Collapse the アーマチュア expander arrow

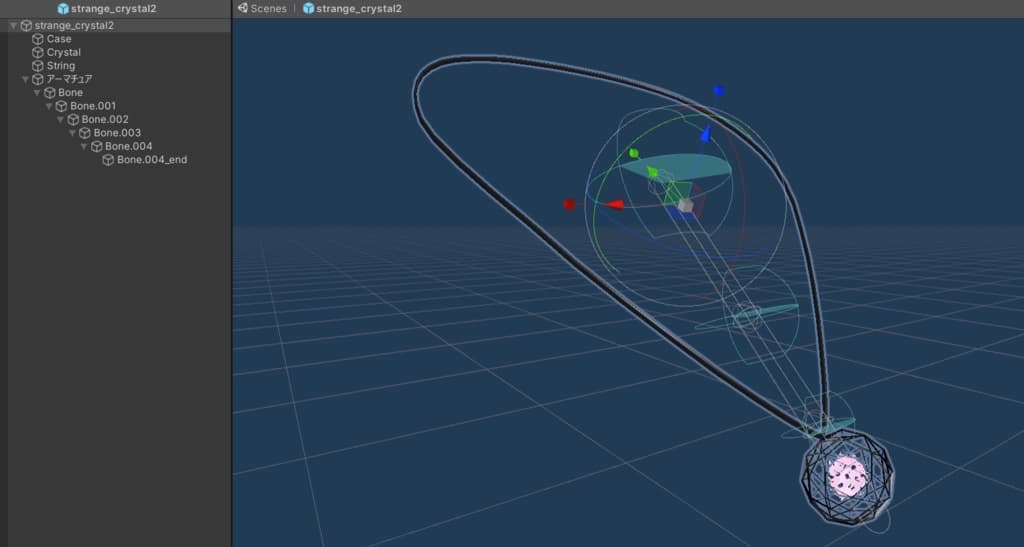coord(25,79)
